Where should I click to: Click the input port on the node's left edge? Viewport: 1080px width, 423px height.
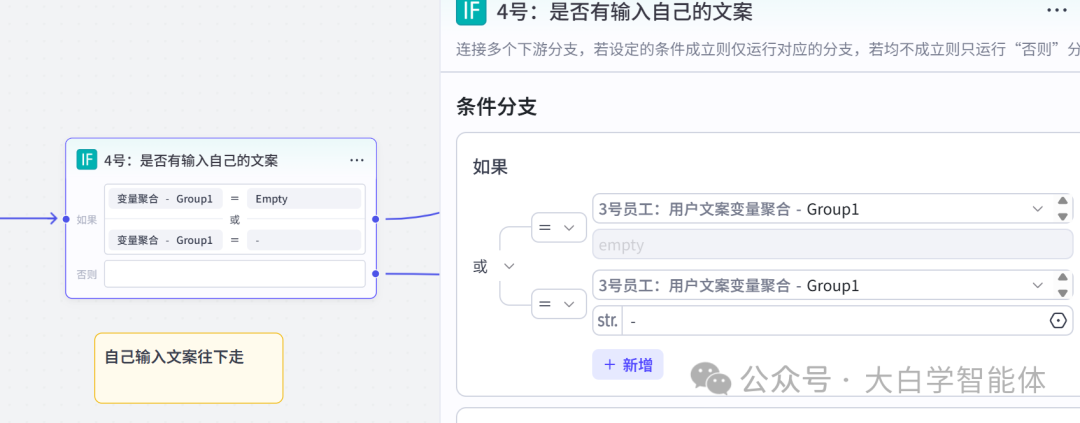pyautogui.click(x=66, y=219)
